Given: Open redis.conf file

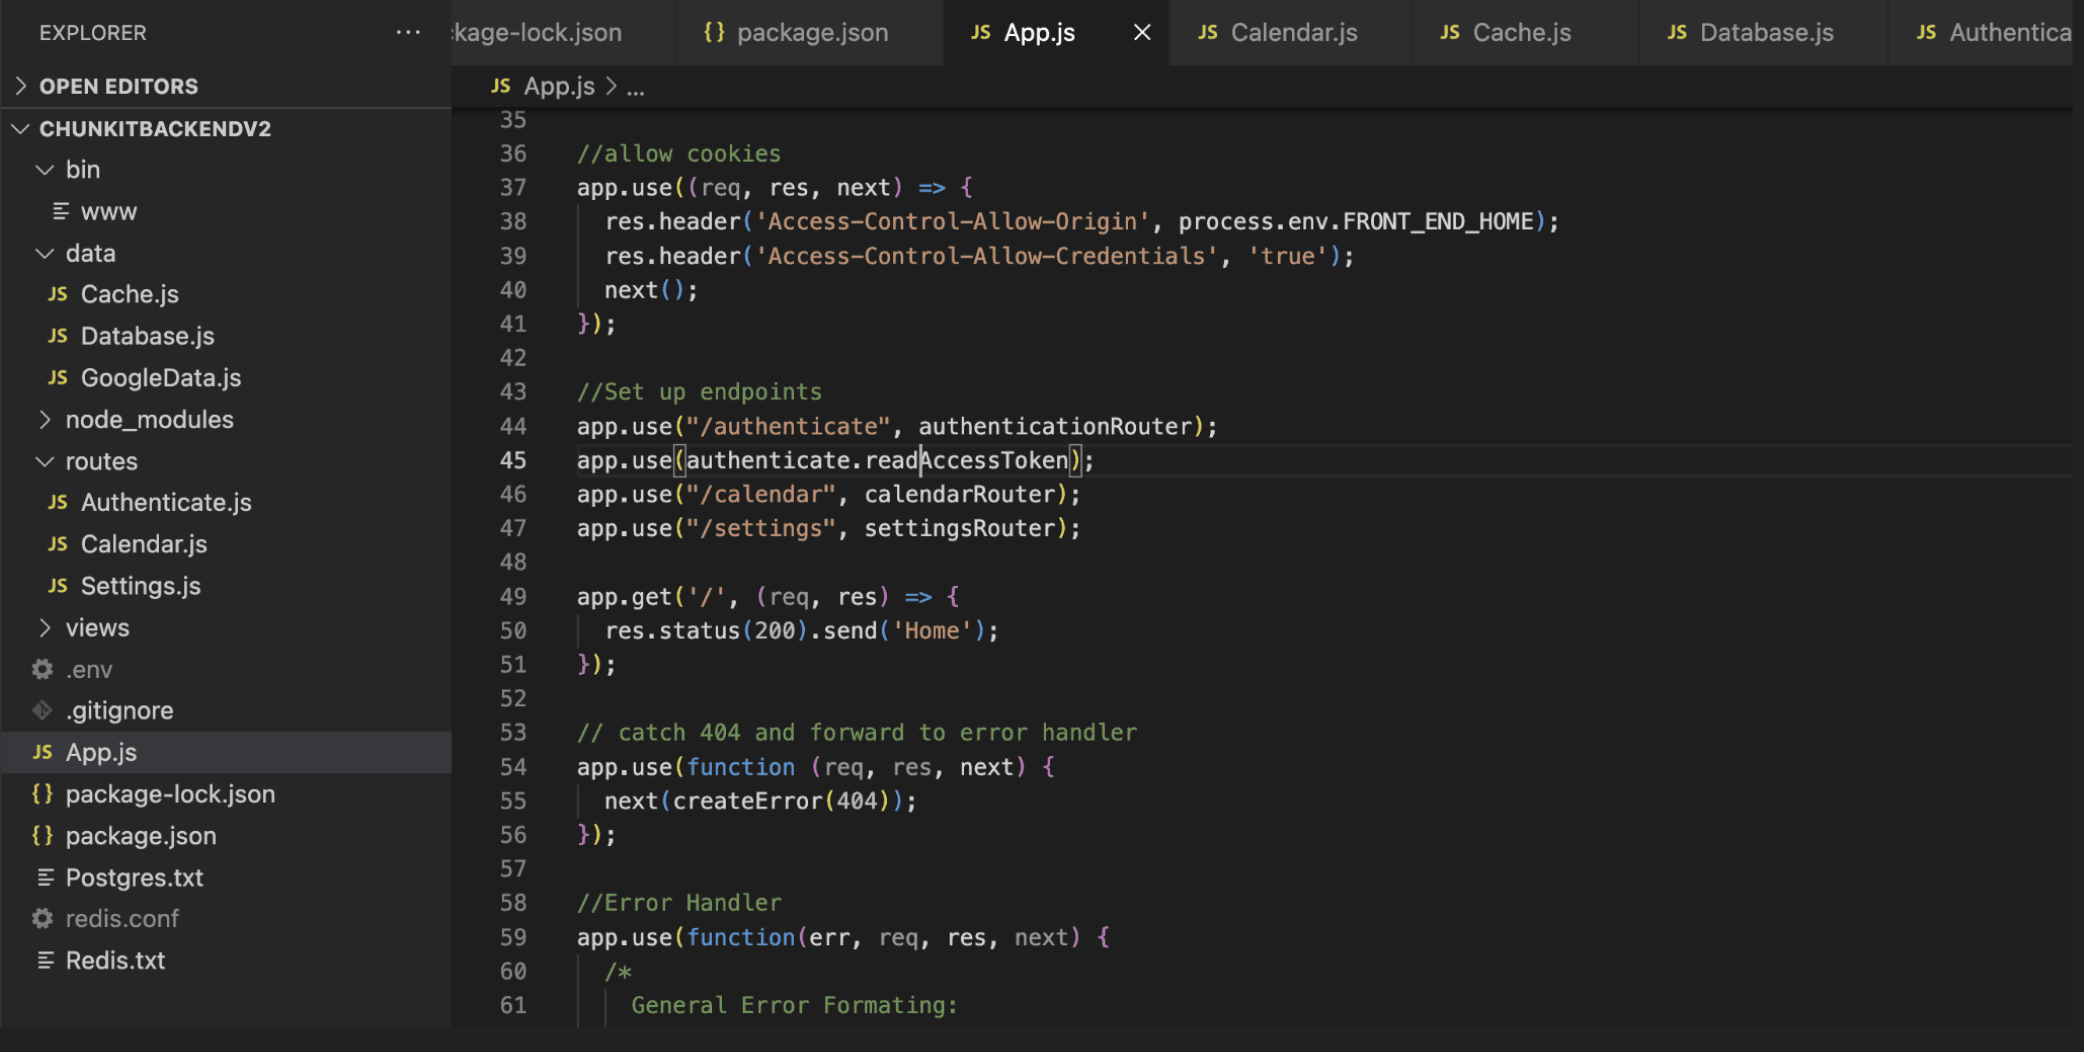Looking at the screenshot, I should [225, 919].
